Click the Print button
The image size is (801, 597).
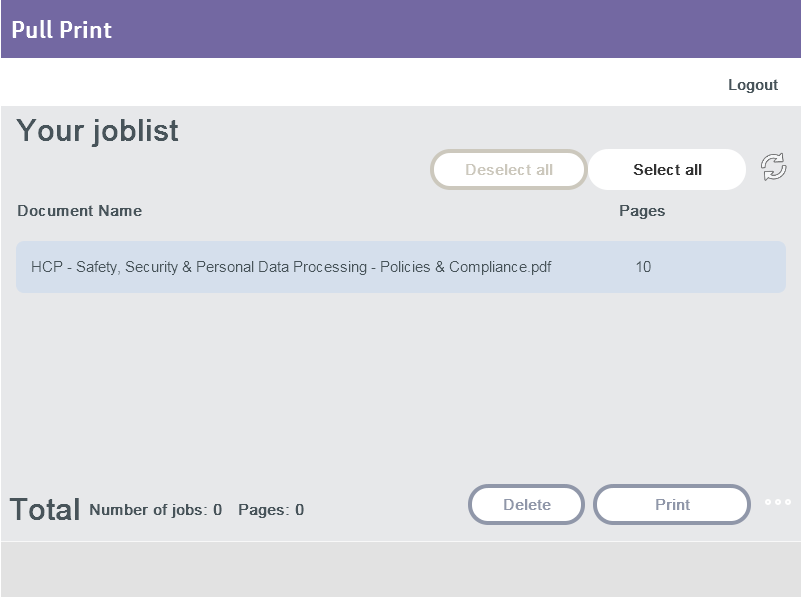tap(672, 505)
